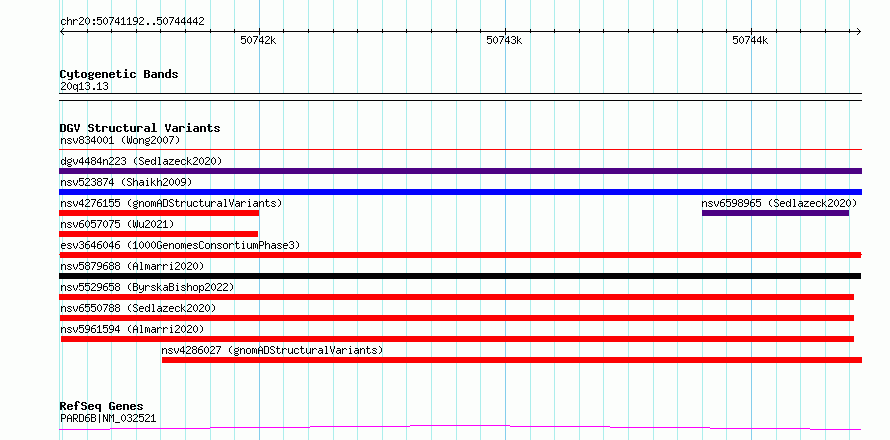Open esv3646046 (1000GenomesConsortiumPhase3) label
The width and height of the screenshot is (890, 440).
tap(180, 245)
